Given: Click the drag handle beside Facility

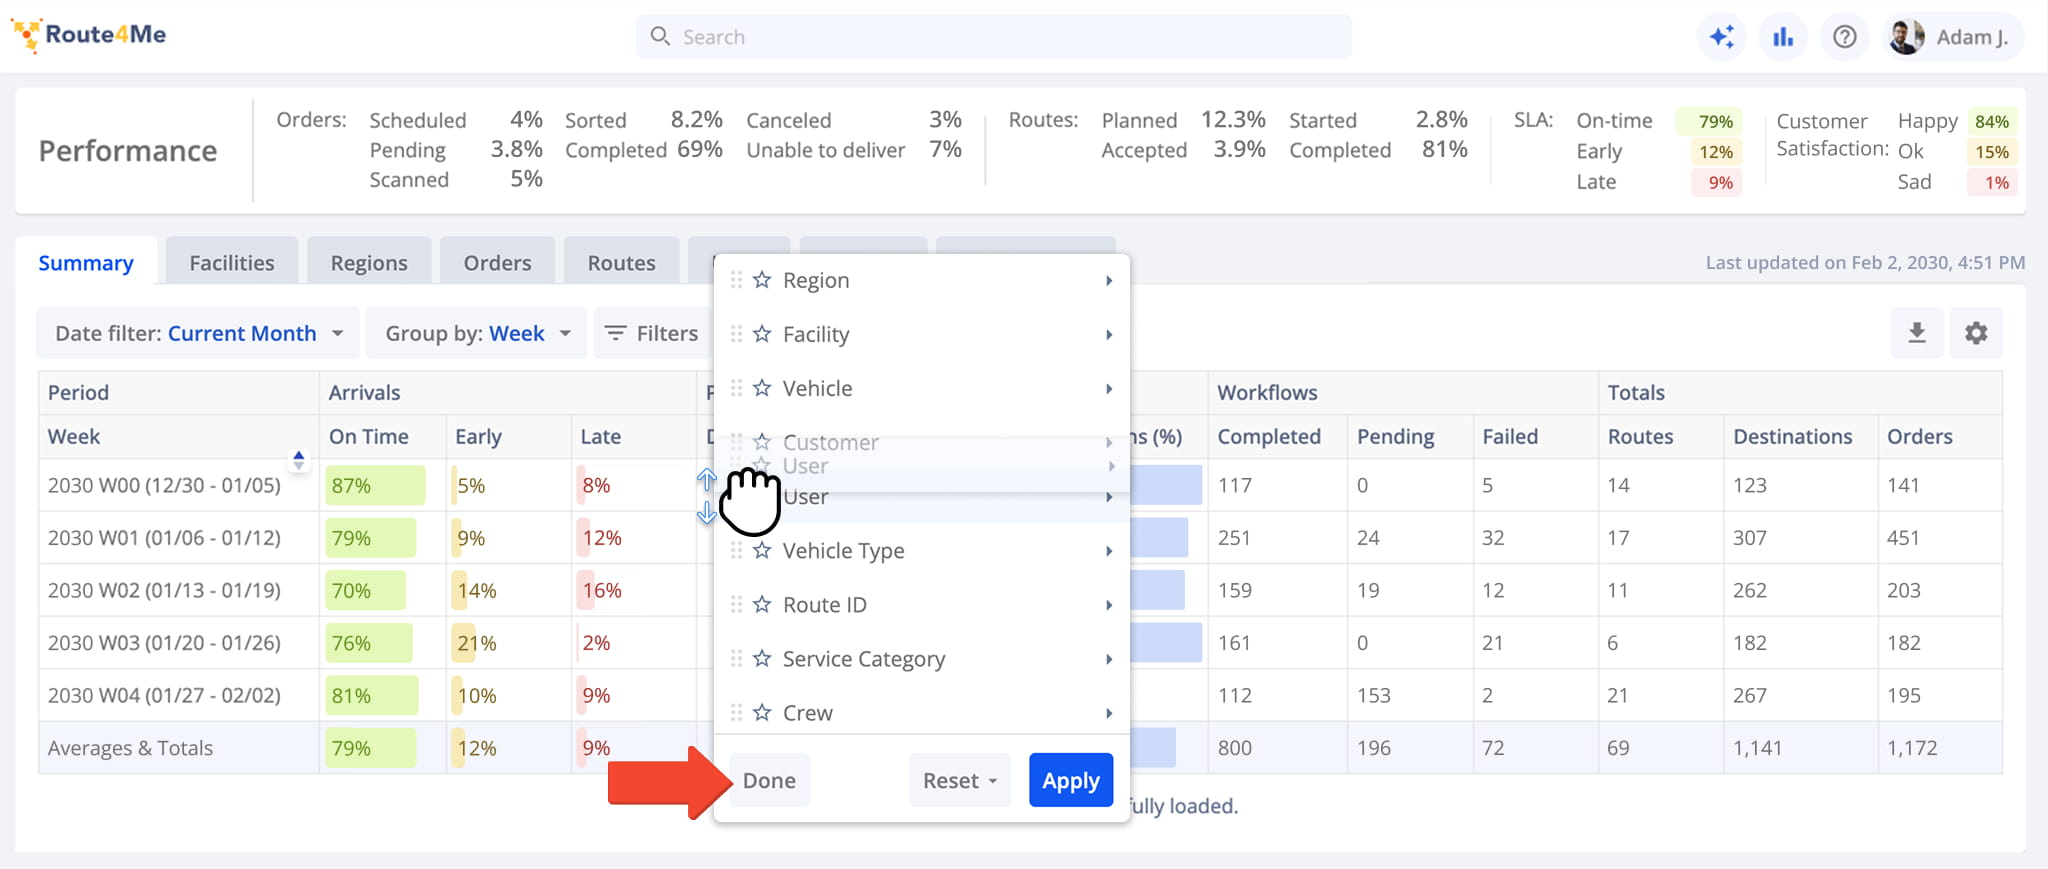Looking at the screenshot, I should [736, 334].
